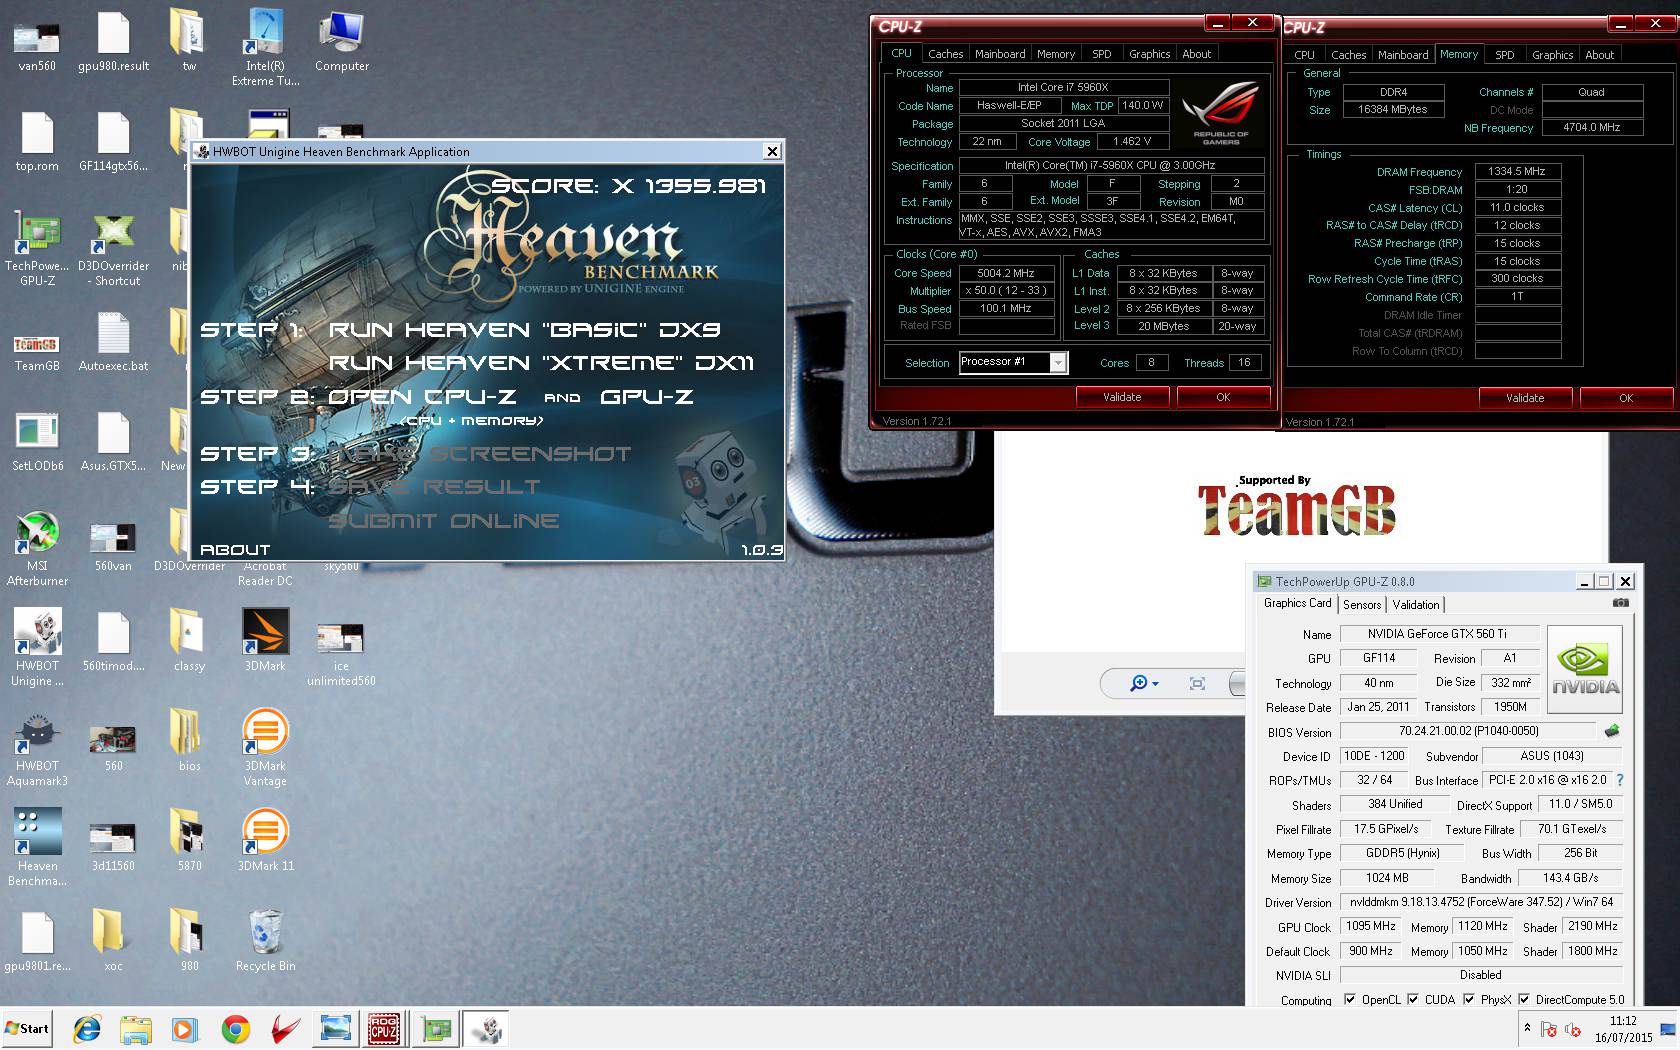Toggle the PhysX checkbox in GPU-Z
This screenshot has height=1050, width=1680.
pyautogui.click(x=1469, y=999)
